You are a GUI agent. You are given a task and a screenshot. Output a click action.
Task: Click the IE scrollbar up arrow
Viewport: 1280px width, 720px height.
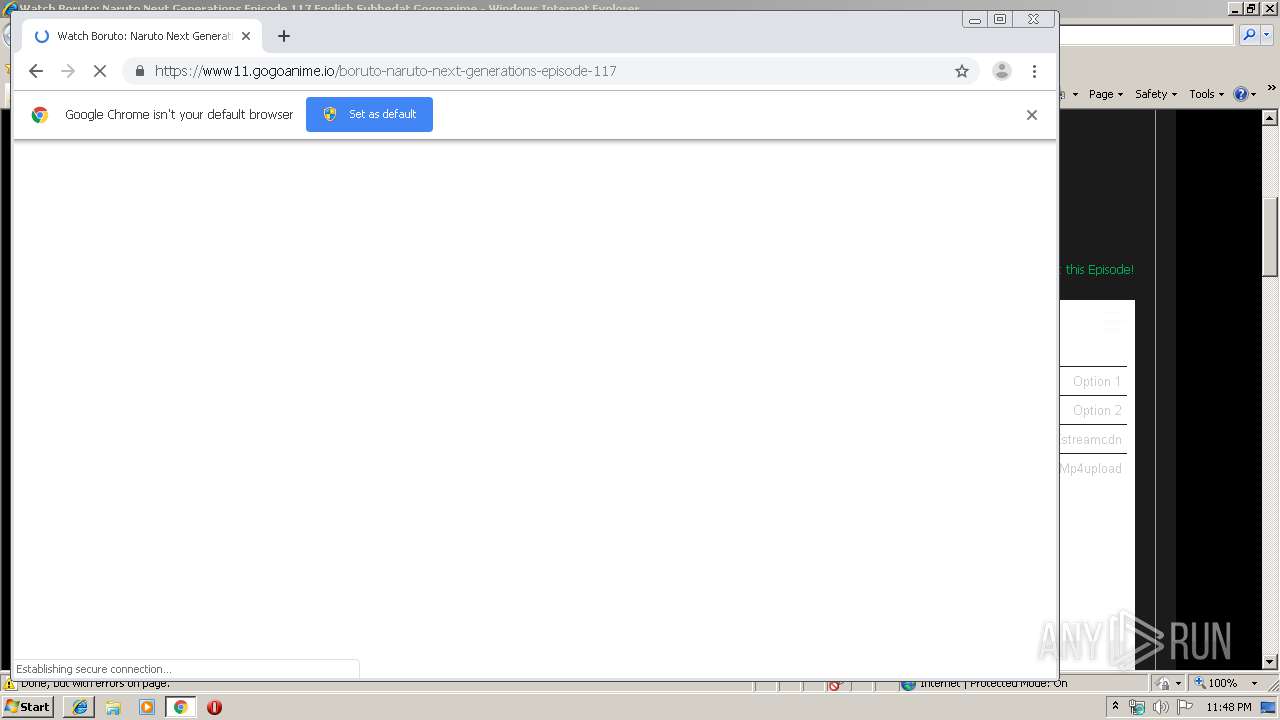pos(1270,118)
